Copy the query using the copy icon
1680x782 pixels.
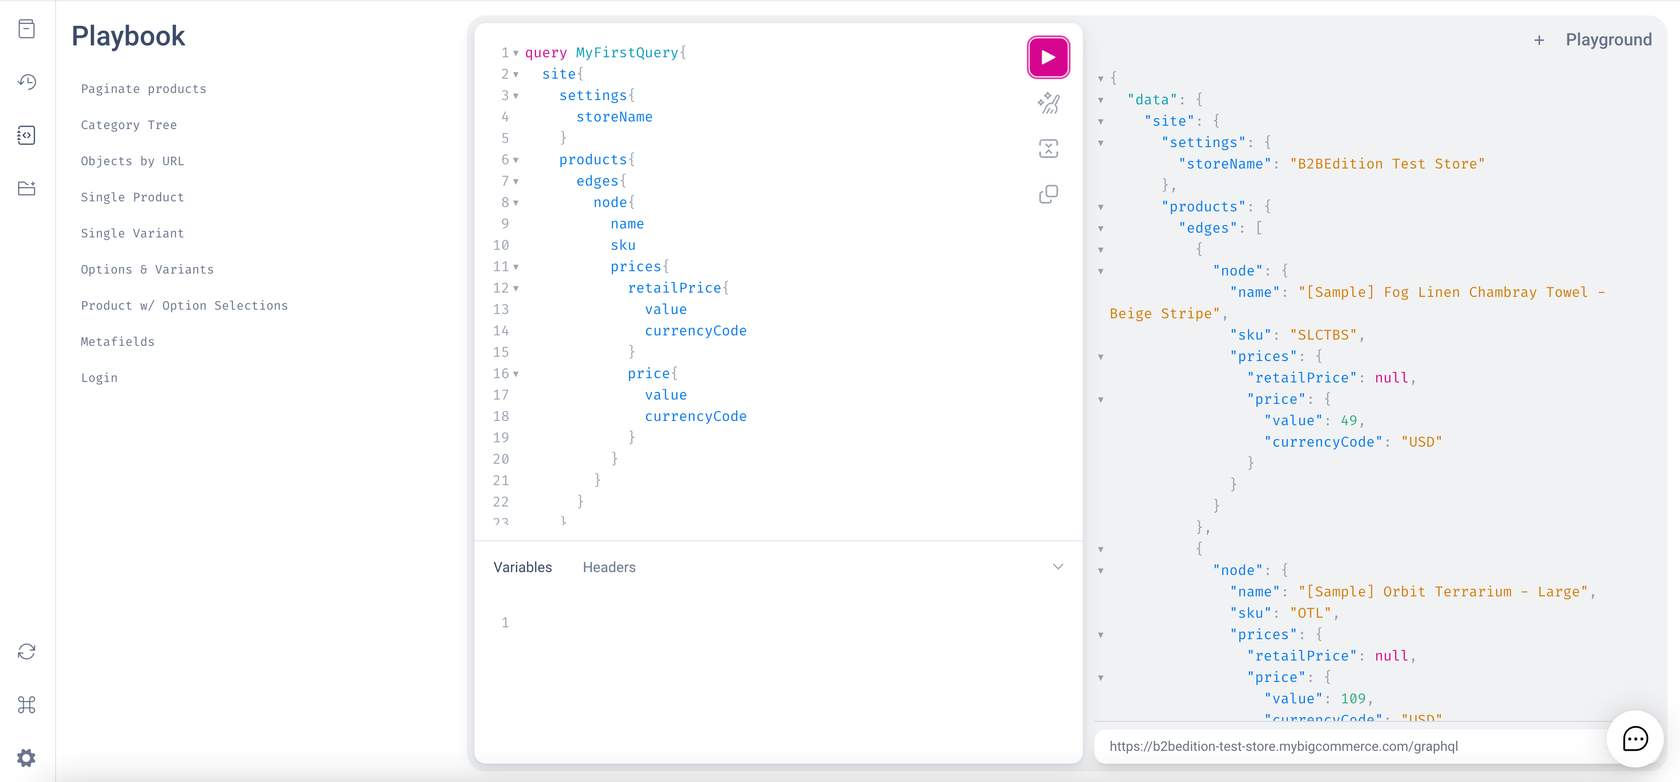1048,194
